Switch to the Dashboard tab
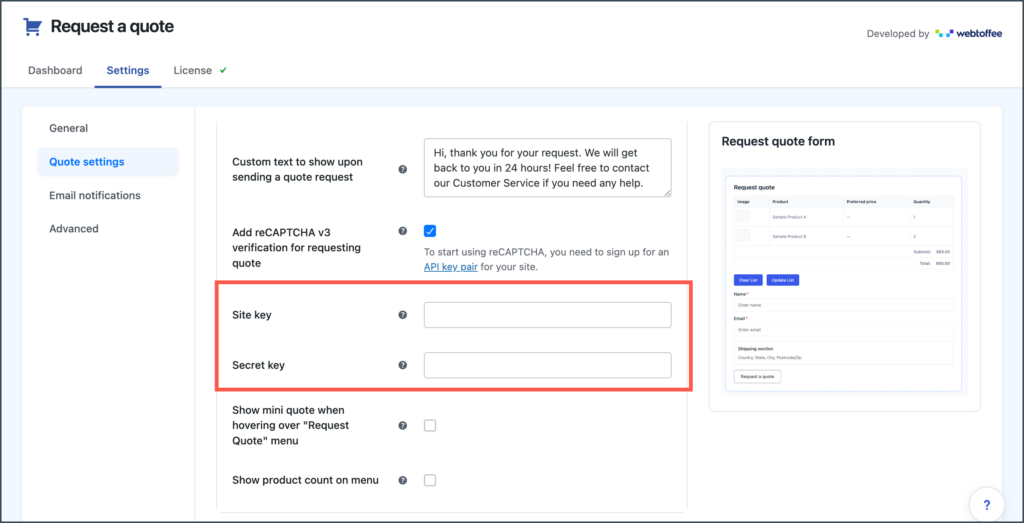The width and height of the screenshot is (1024, 523). 55,71
